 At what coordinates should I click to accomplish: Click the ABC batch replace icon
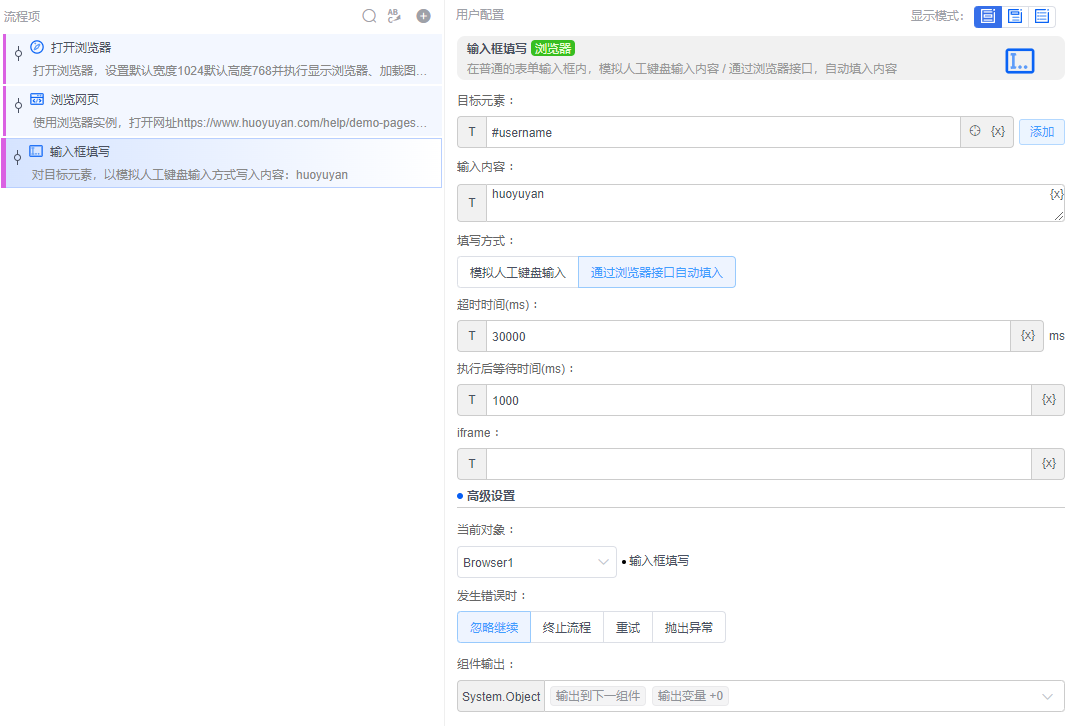(394, 16)
